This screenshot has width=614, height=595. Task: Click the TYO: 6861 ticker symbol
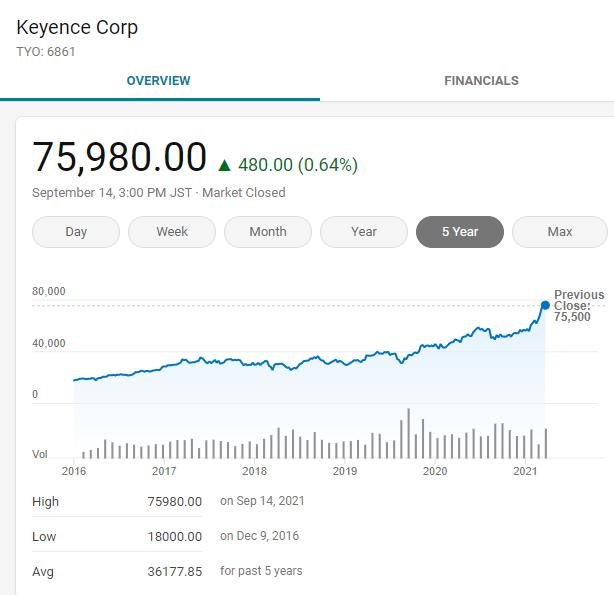click(46, 51)
